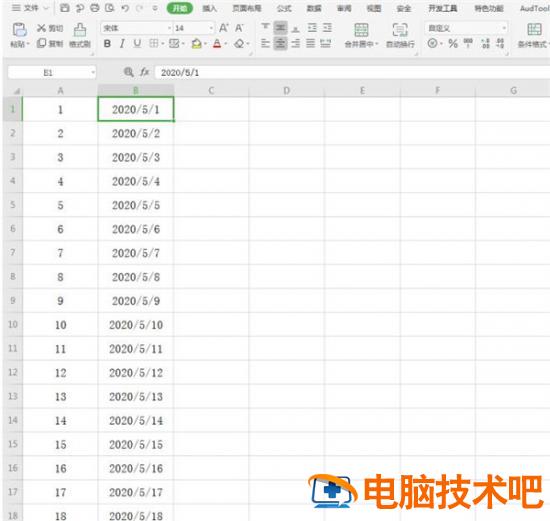Toggle Italic formatting
The width and height of the screenshot is (550, 521).
[x=122, y=44]
